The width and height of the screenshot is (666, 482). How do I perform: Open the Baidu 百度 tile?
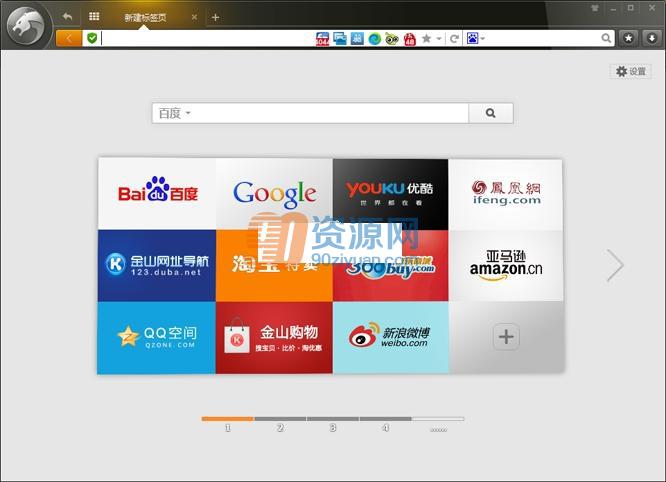(x=157, y=194)
